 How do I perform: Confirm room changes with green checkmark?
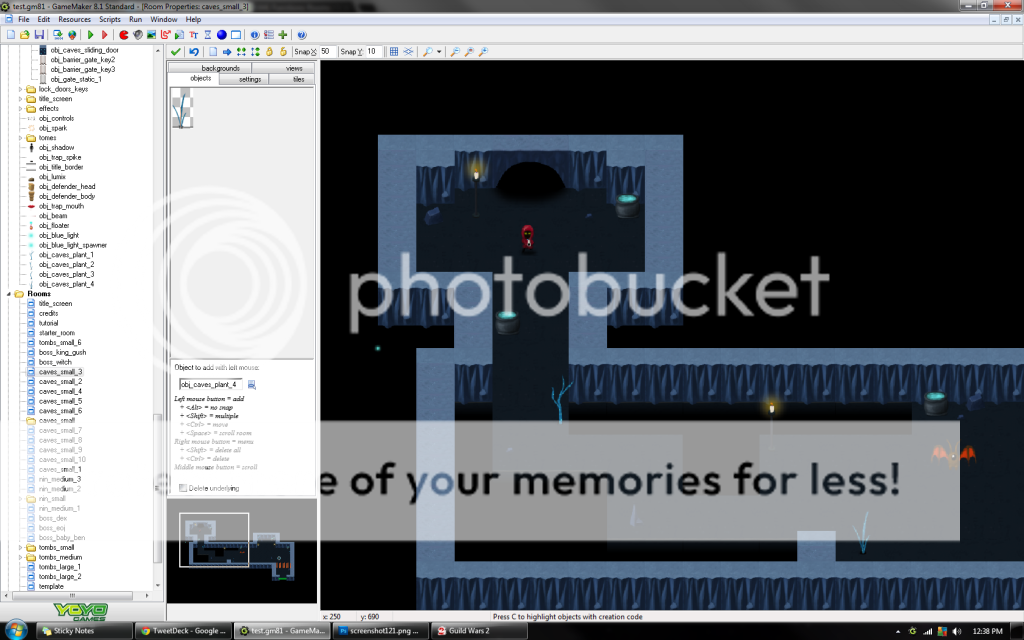pyautogui.click(x=176, y=51)
